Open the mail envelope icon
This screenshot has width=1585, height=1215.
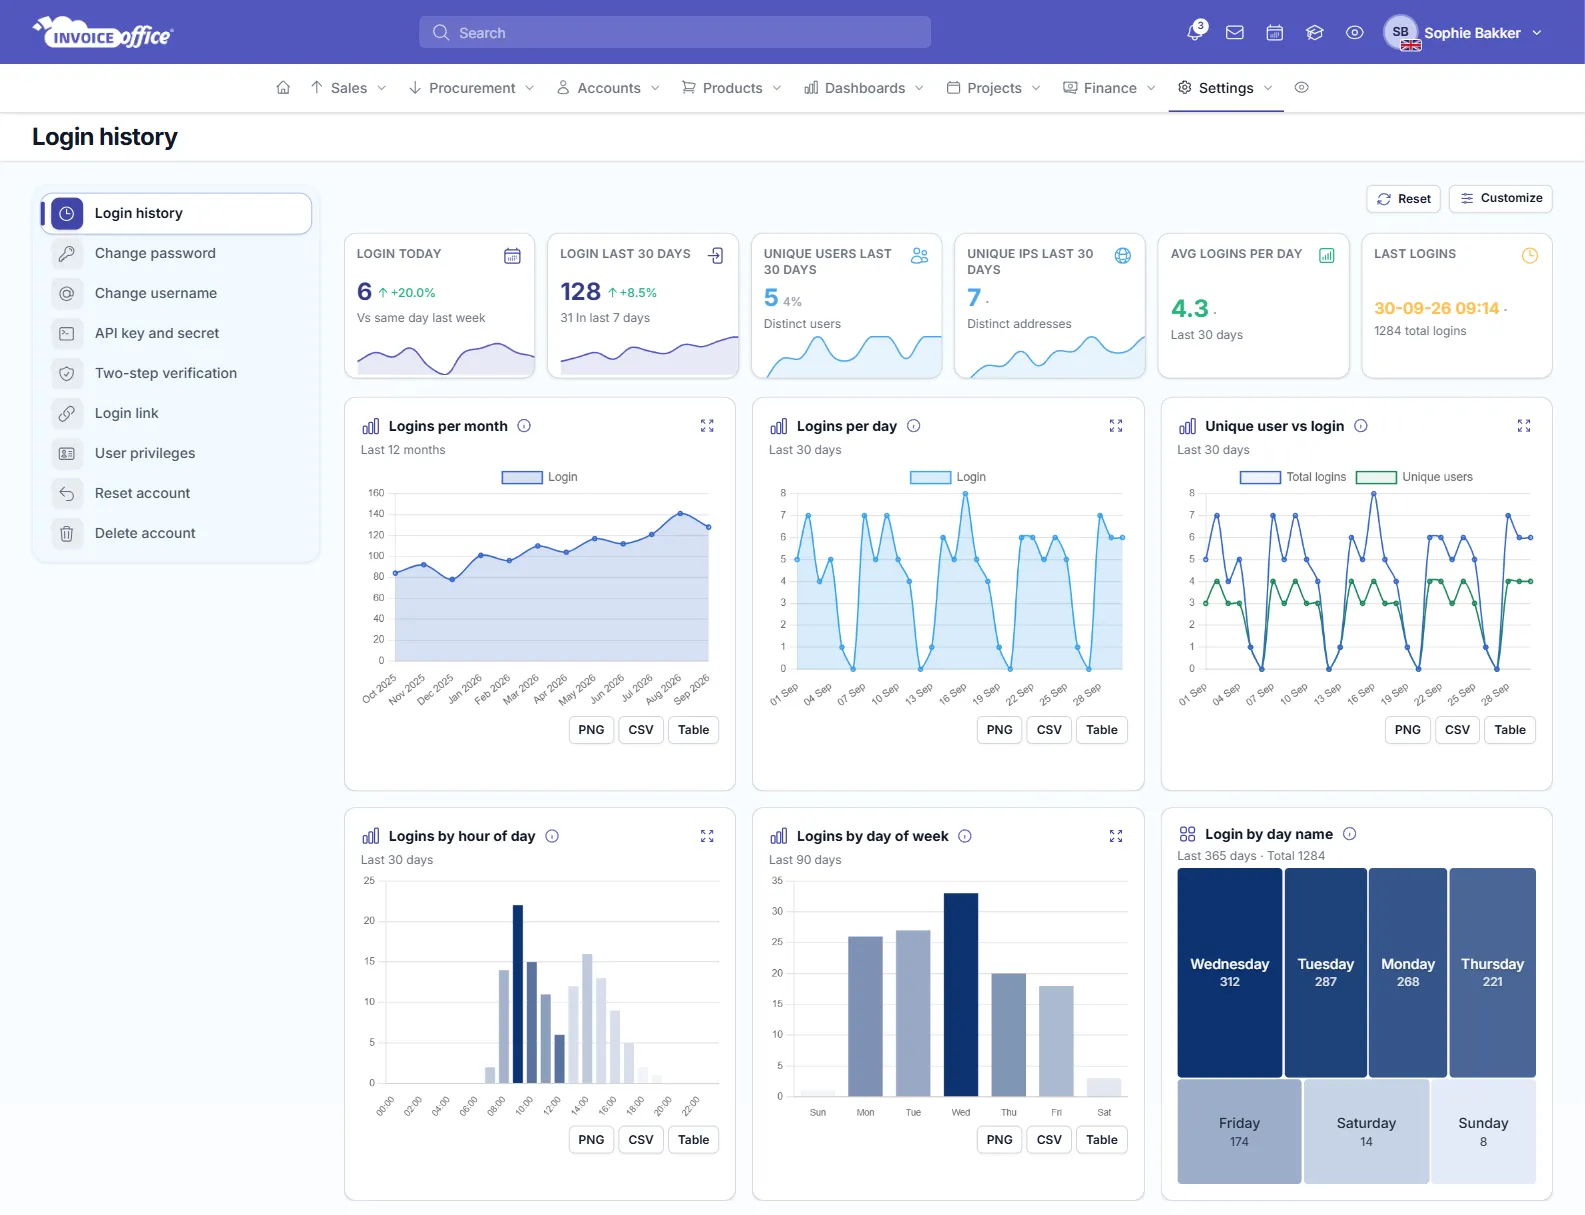[x=1235, y=33]
